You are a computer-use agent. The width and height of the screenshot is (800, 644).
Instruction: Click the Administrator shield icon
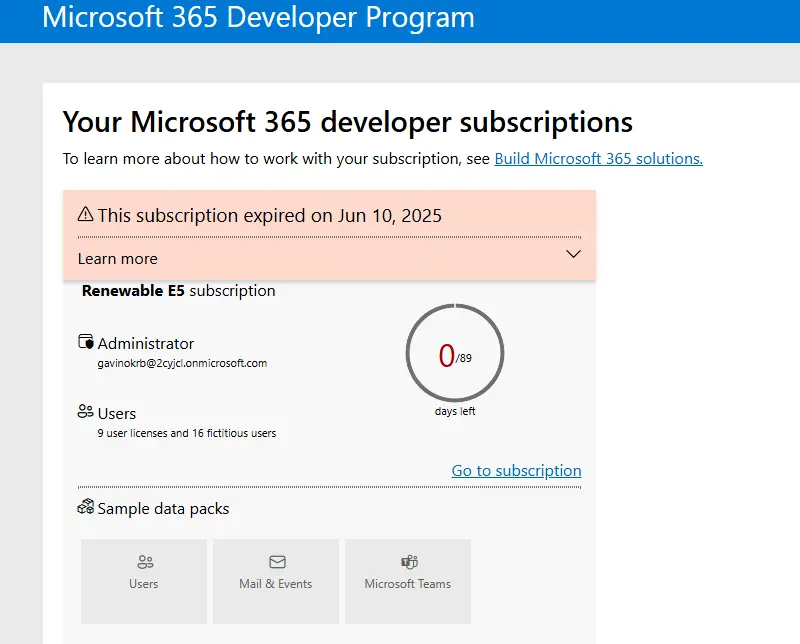point(86,341)
